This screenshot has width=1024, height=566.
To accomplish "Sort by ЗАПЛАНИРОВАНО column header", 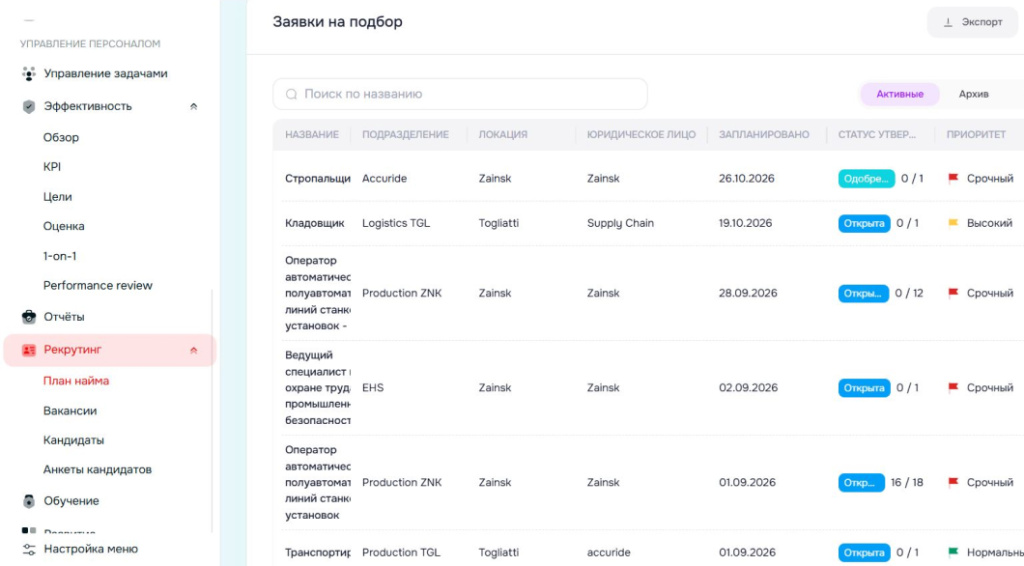I will [x=763, y=135].
